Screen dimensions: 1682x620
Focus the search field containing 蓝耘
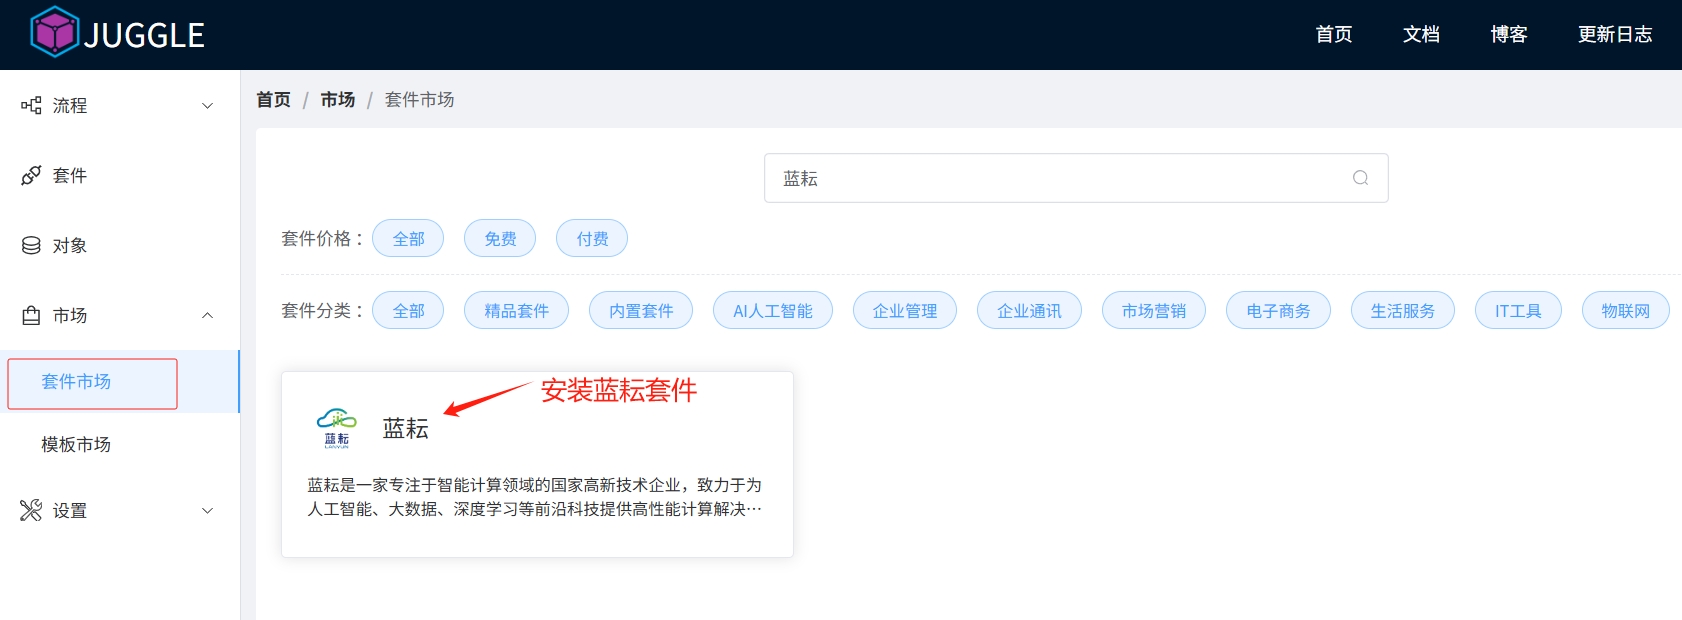coord(1076,178)
